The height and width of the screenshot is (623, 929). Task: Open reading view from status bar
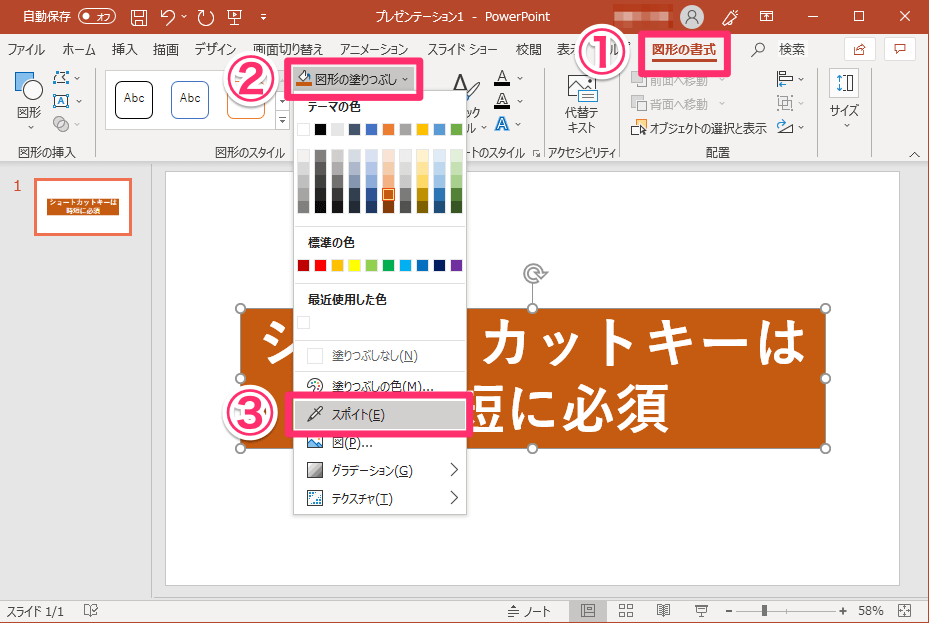(x=664, y=611)
